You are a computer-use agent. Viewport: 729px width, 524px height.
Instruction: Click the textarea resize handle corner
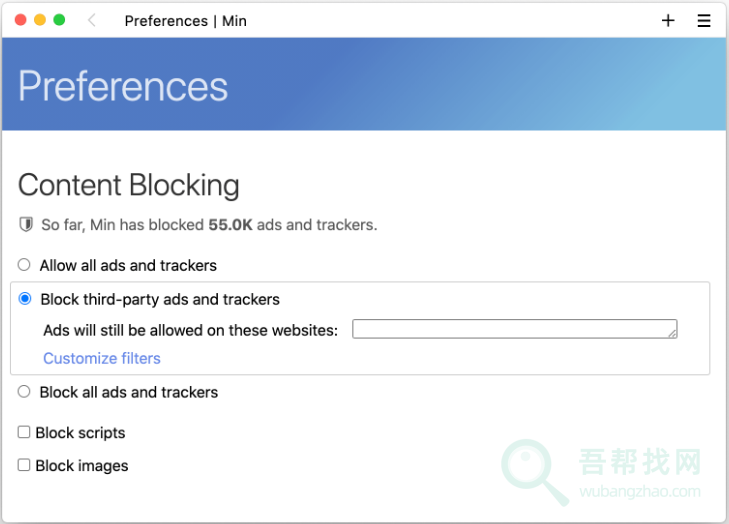point(673,333)
